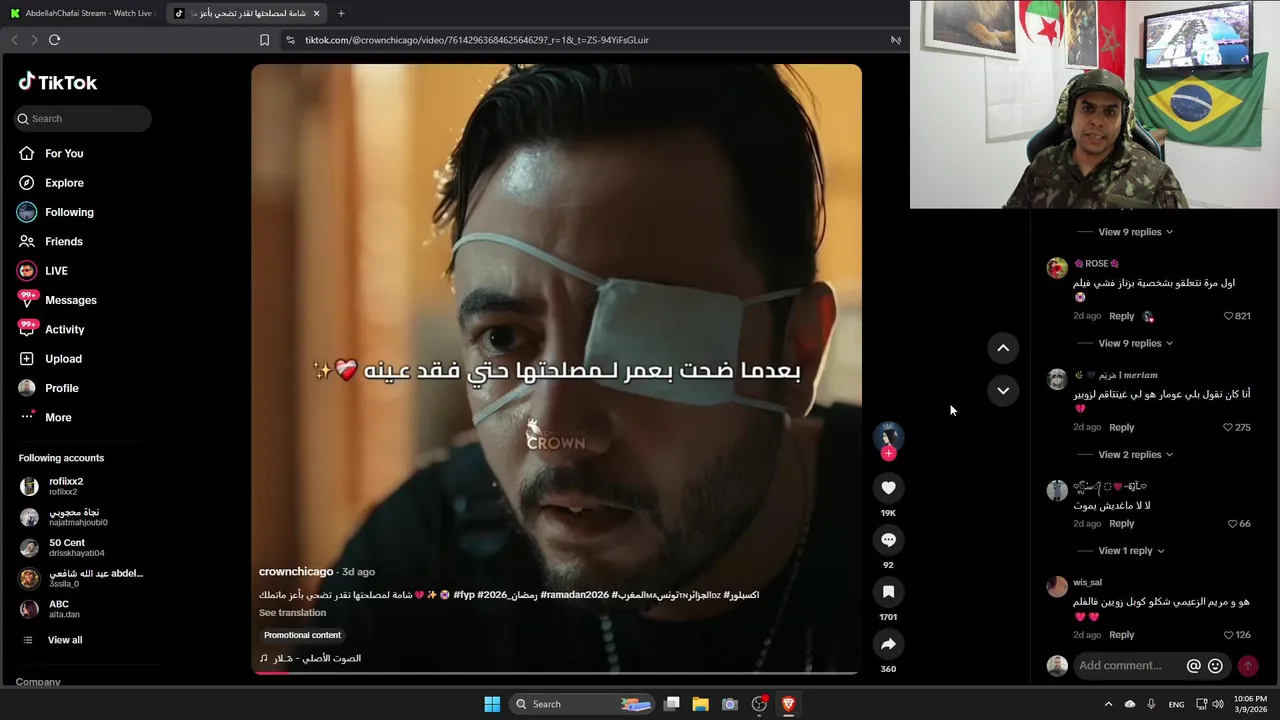Open the video comments icon

pos(888,540)
